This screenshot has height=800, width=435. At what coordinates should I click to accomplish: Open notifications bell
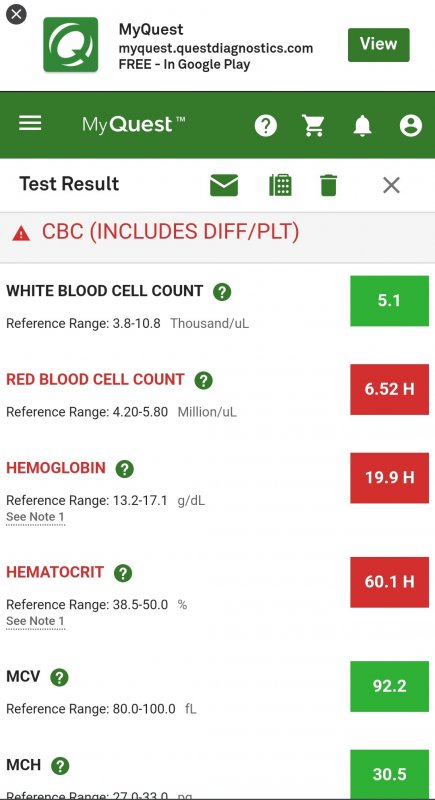click(x=362, y=125)
